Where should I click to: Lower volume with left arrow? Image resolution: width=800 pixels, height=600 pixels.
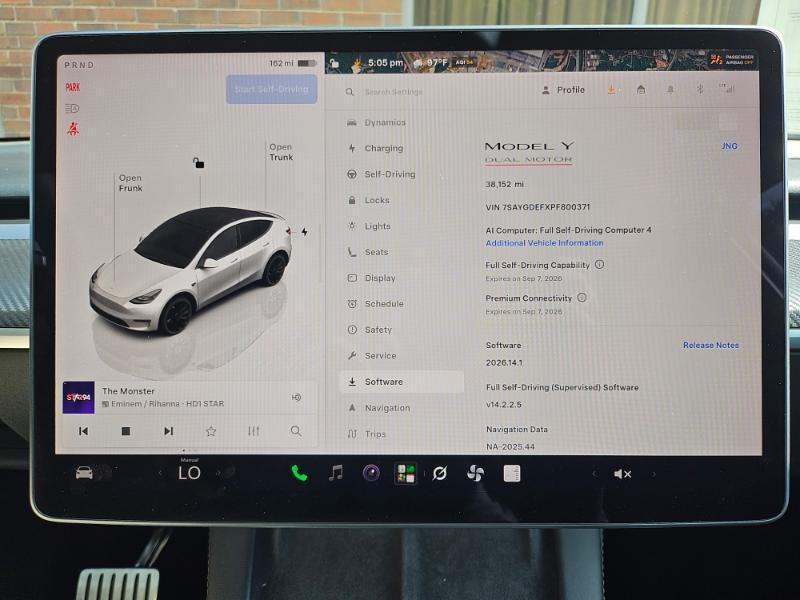click(x=594, y=474)
